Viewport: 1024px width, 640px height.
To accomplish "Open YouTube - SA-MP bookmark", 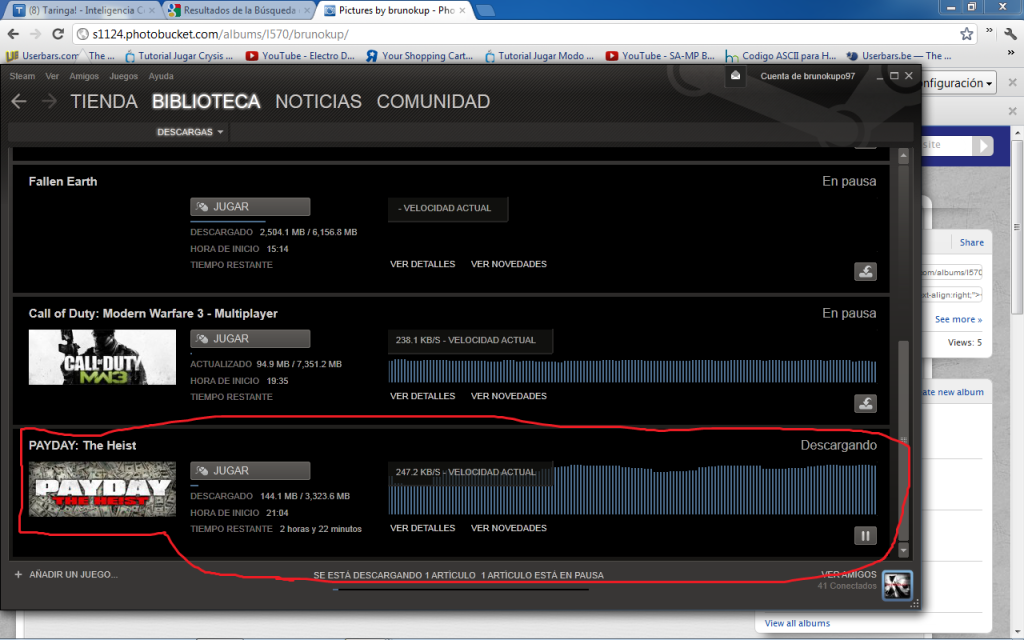I will pos(660,56).
